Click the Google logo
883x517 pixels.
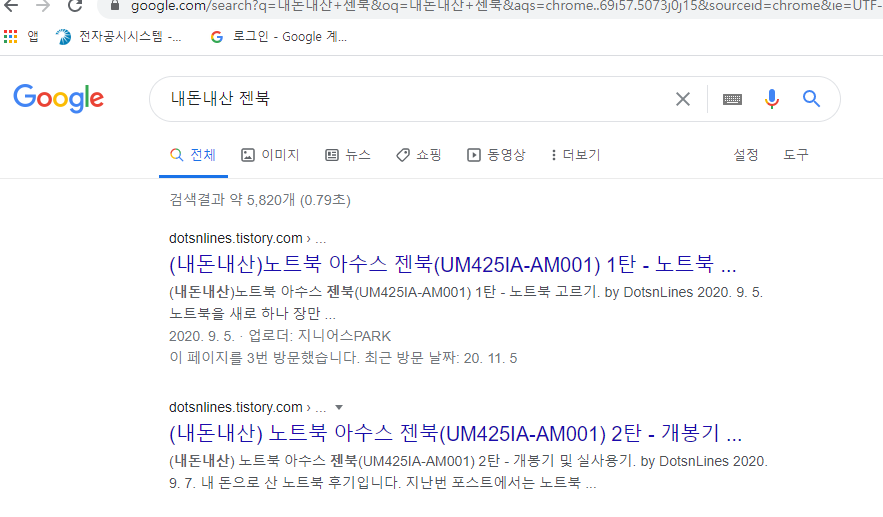click(x=59, y=99)
